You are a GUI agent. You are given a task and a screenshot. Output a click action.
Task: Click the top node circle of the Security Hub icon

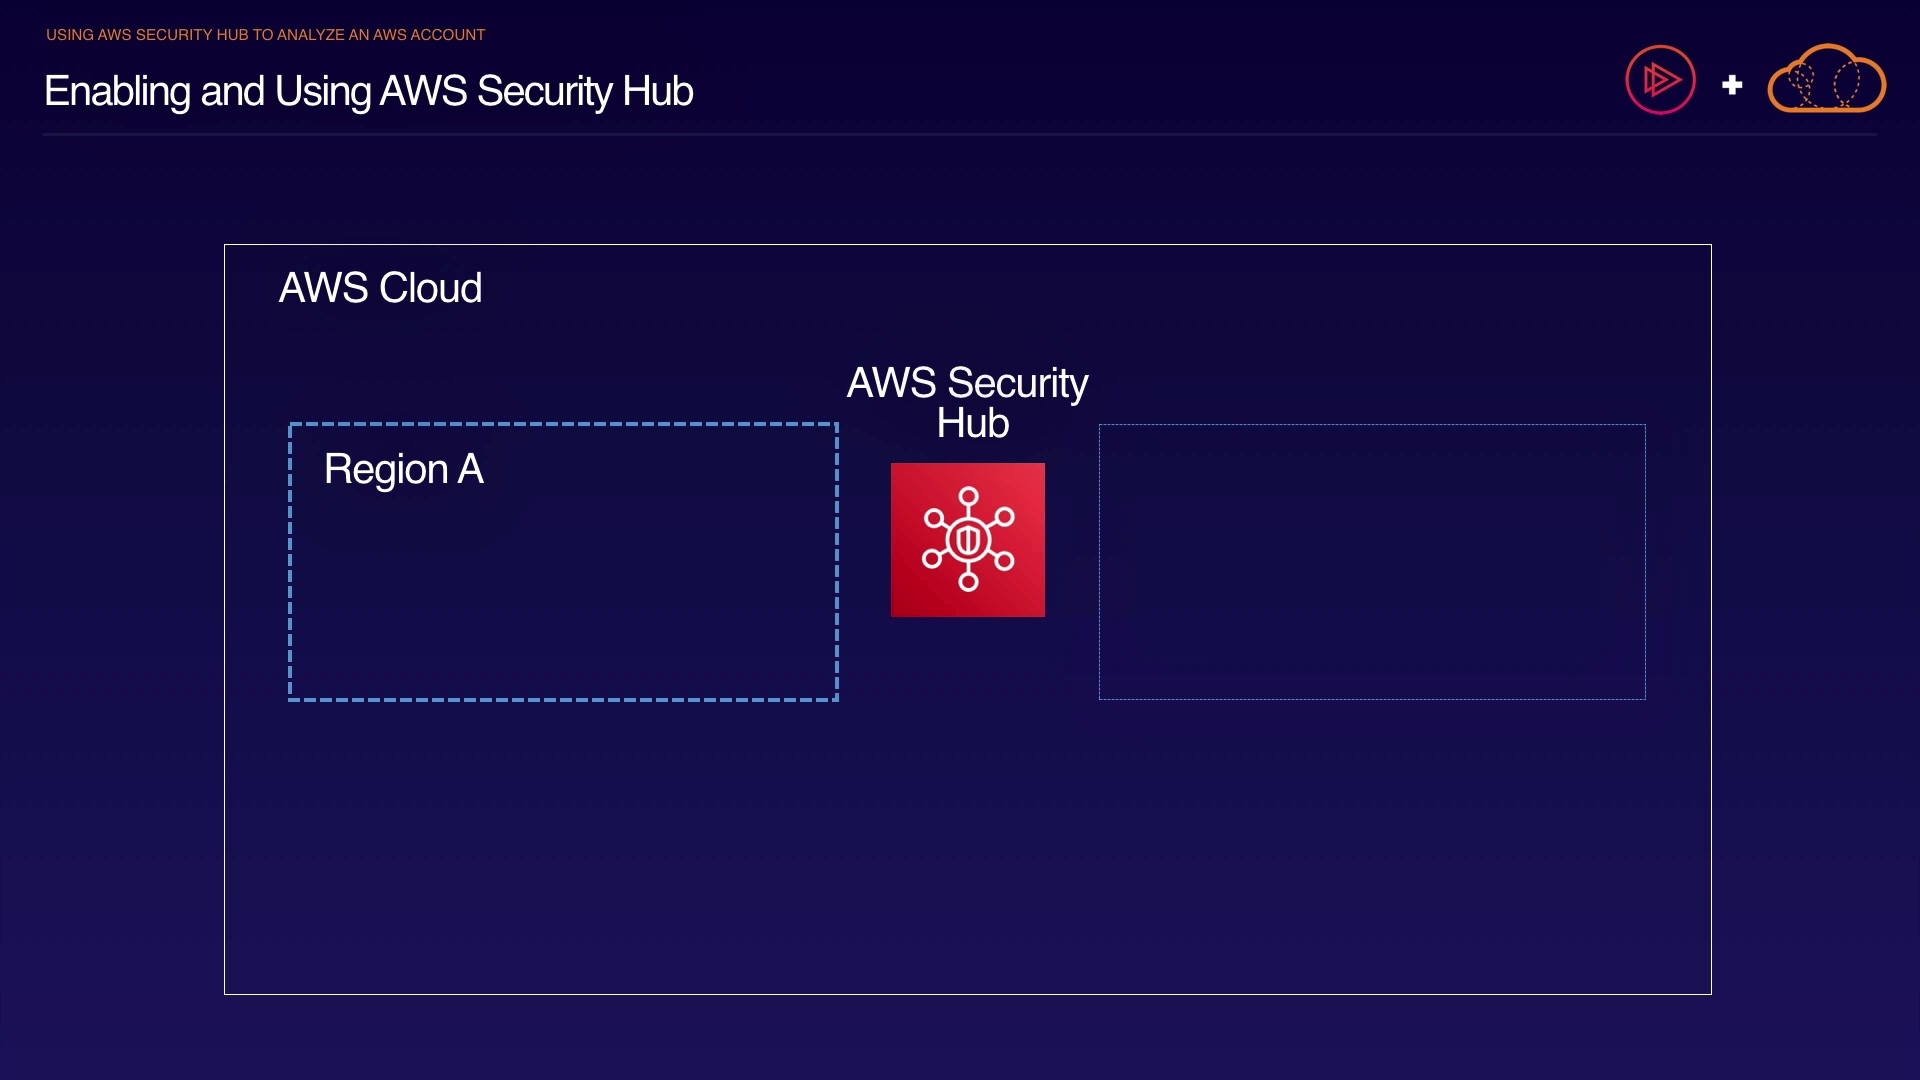pyautogui.click(x=968, y=496)
